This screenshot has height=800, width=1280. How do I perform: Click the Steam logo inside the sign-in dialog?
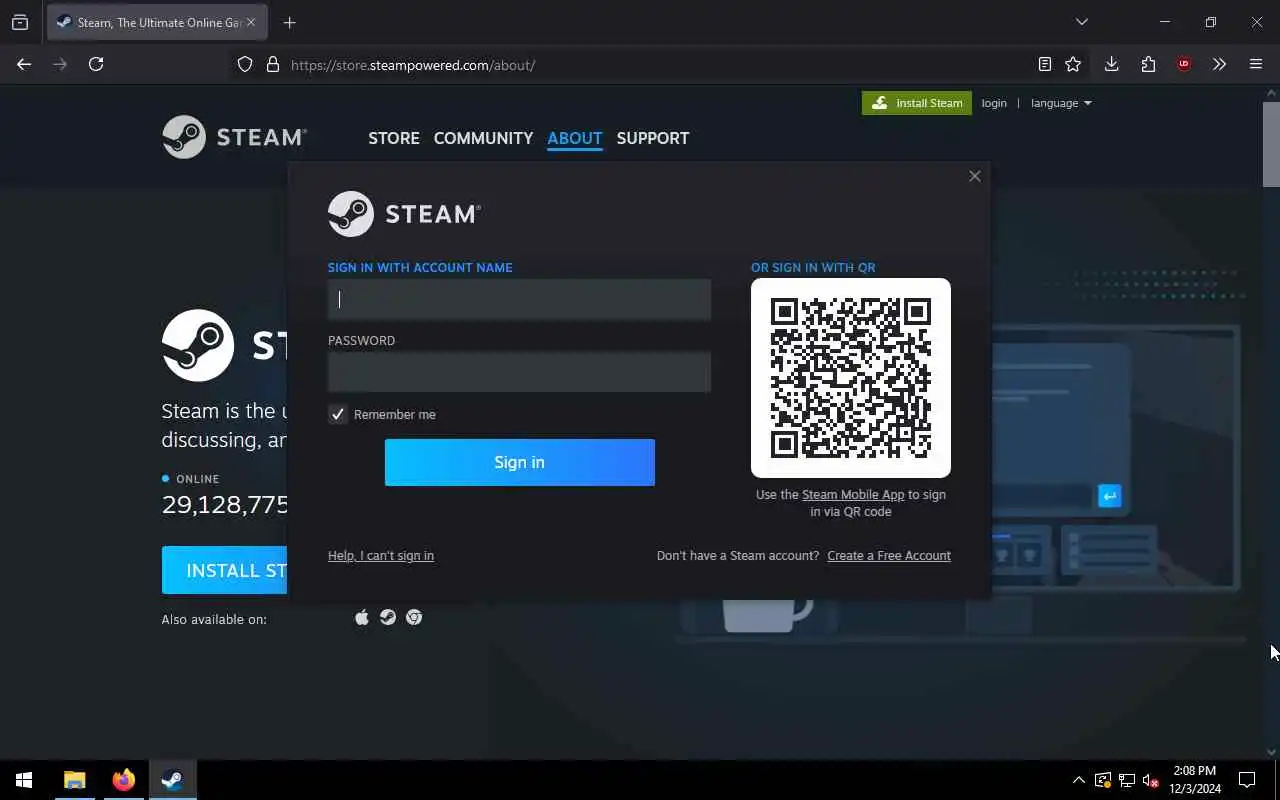(x=404, y=214)
